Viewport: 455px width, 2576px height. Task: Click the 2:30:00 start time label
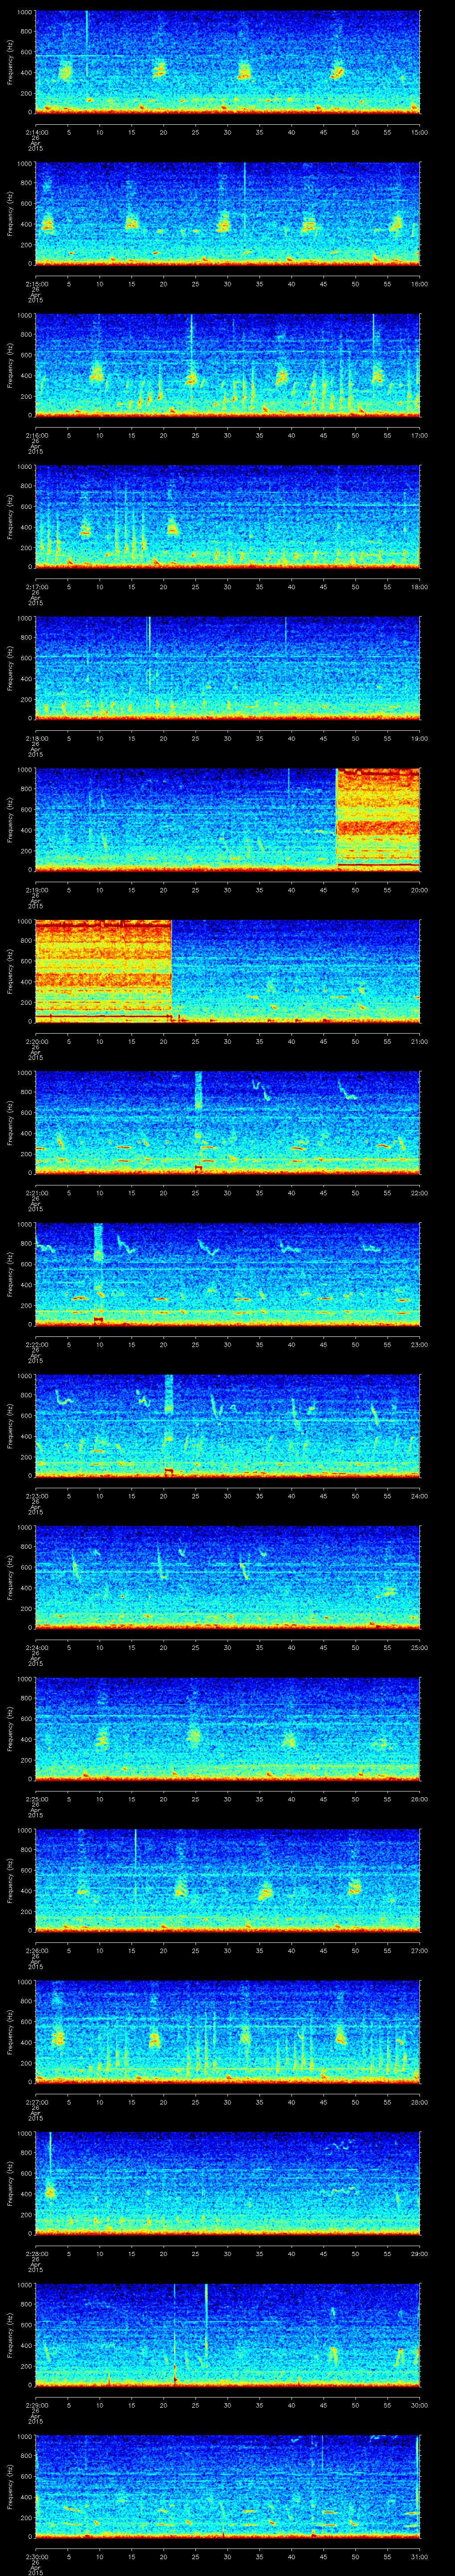pos(36,2557)
